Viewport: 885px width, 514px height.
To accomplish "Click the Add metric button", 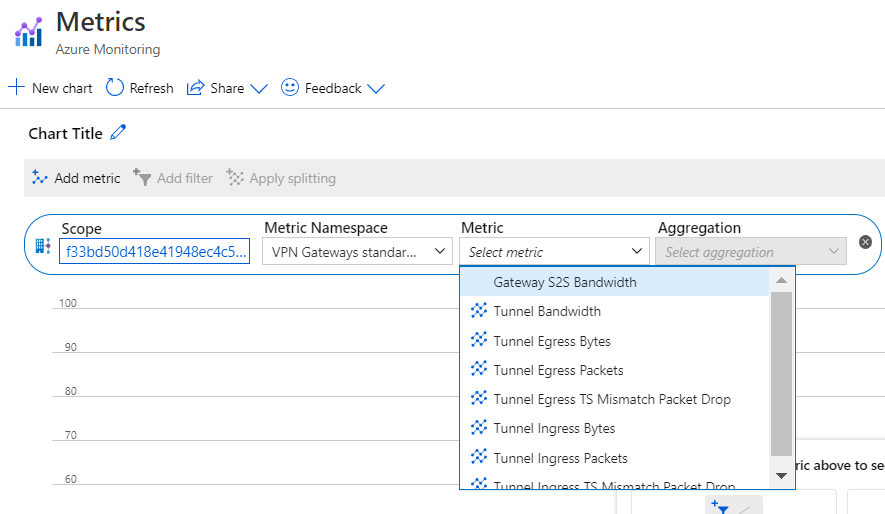I will pyautogui.click(x=76, y=178).
